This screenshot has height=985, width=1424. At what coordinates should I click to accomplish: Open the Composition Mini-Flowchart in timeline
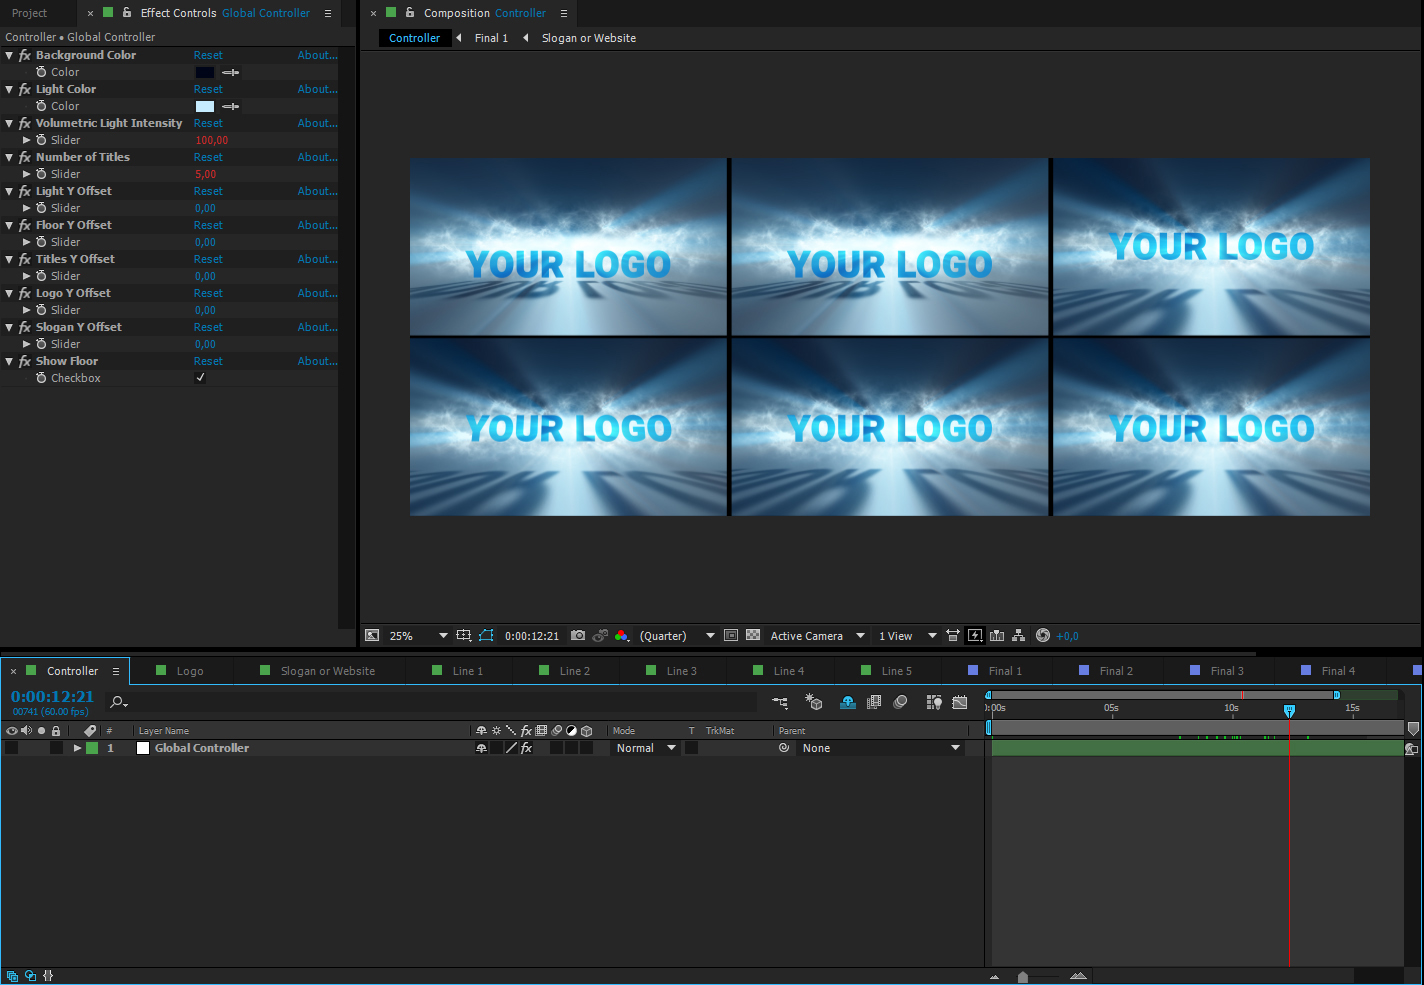tap(780, 703)
